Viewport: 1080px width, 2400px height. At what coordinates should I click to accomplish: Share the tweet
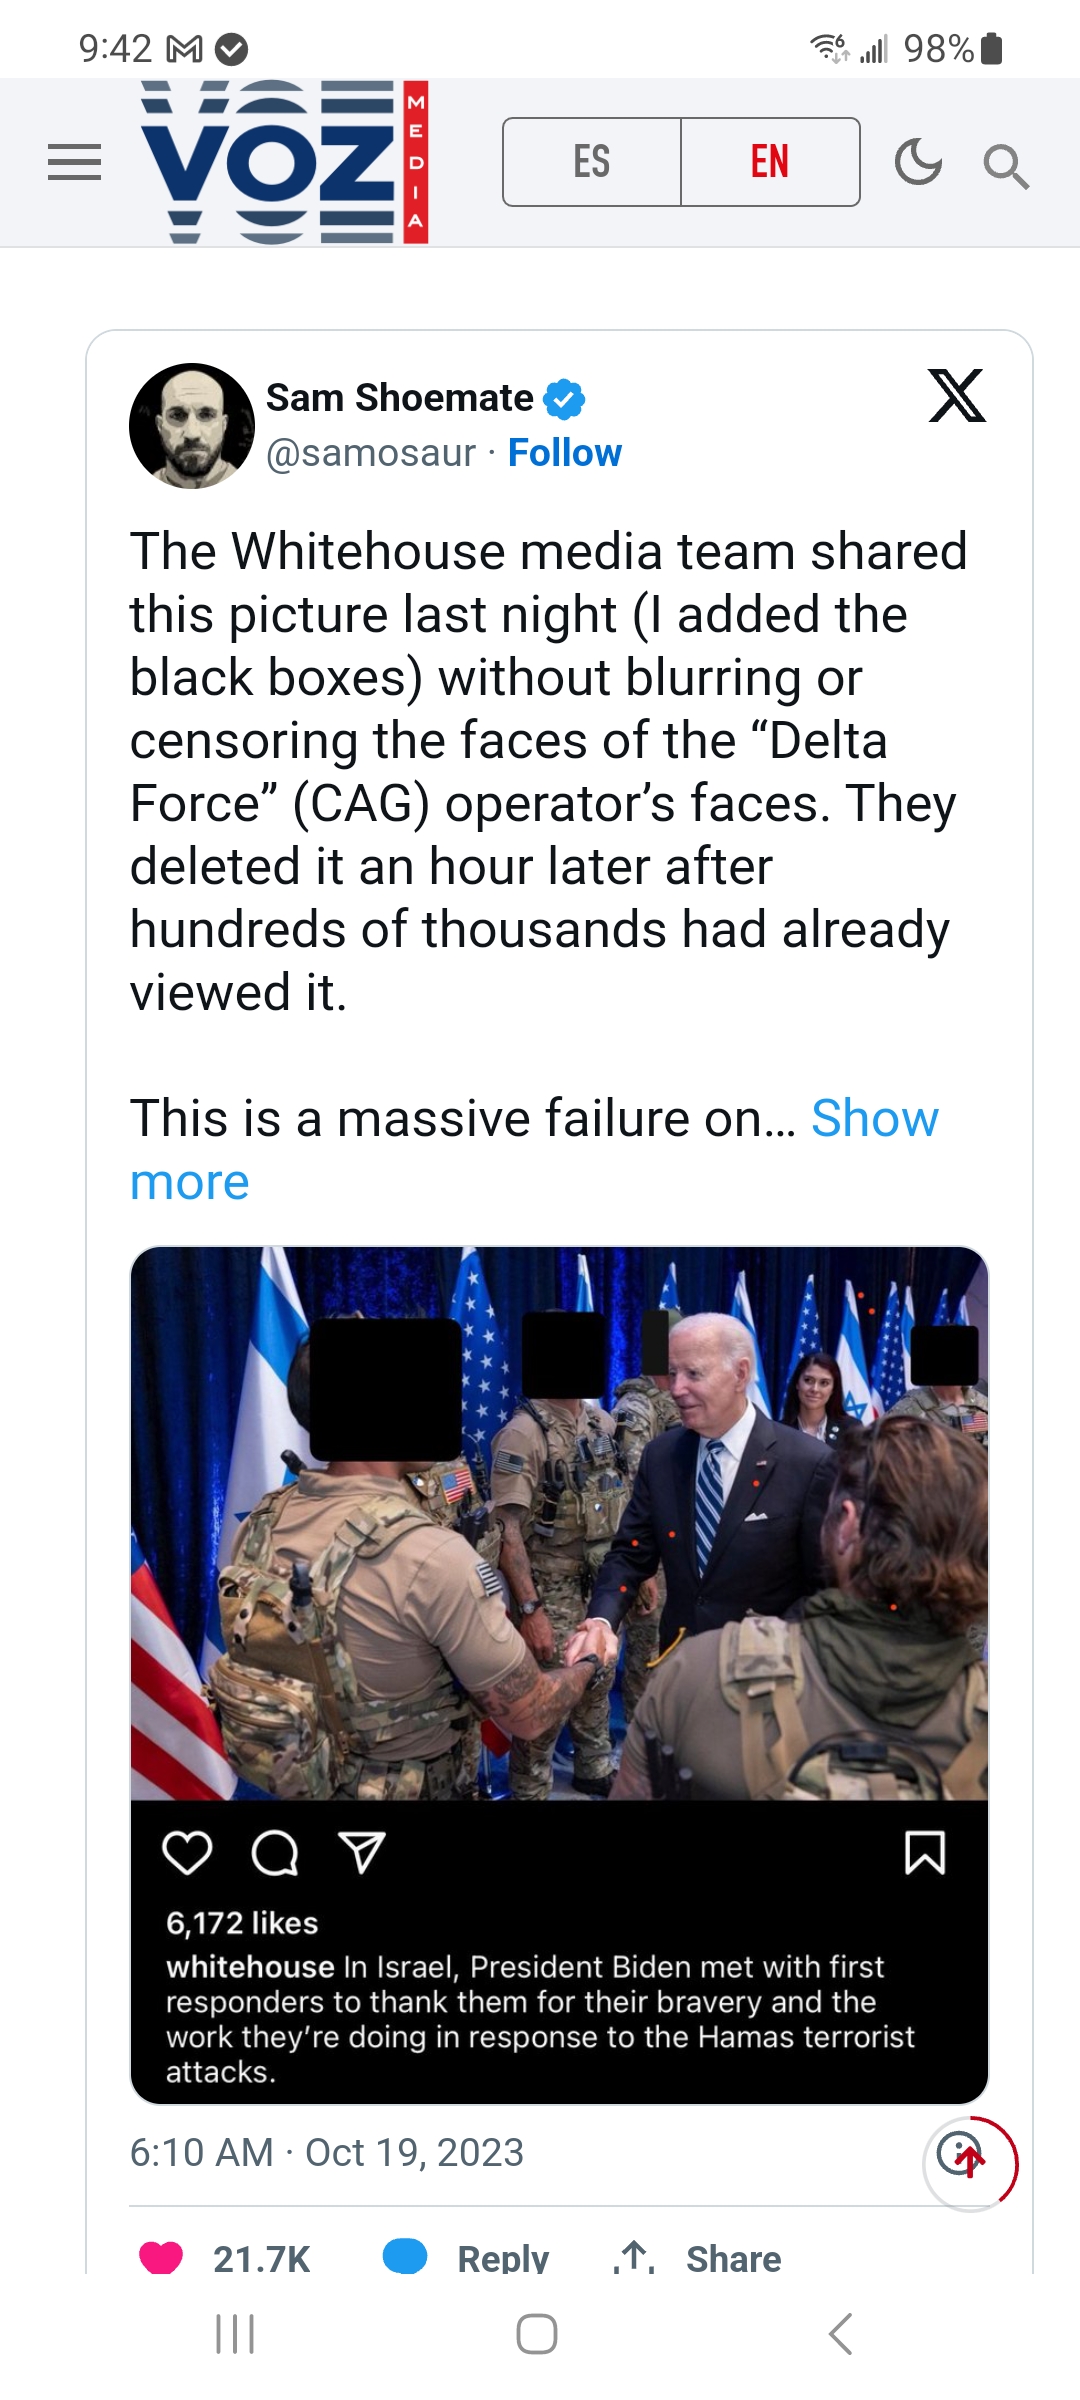[x=698, y=2258]
